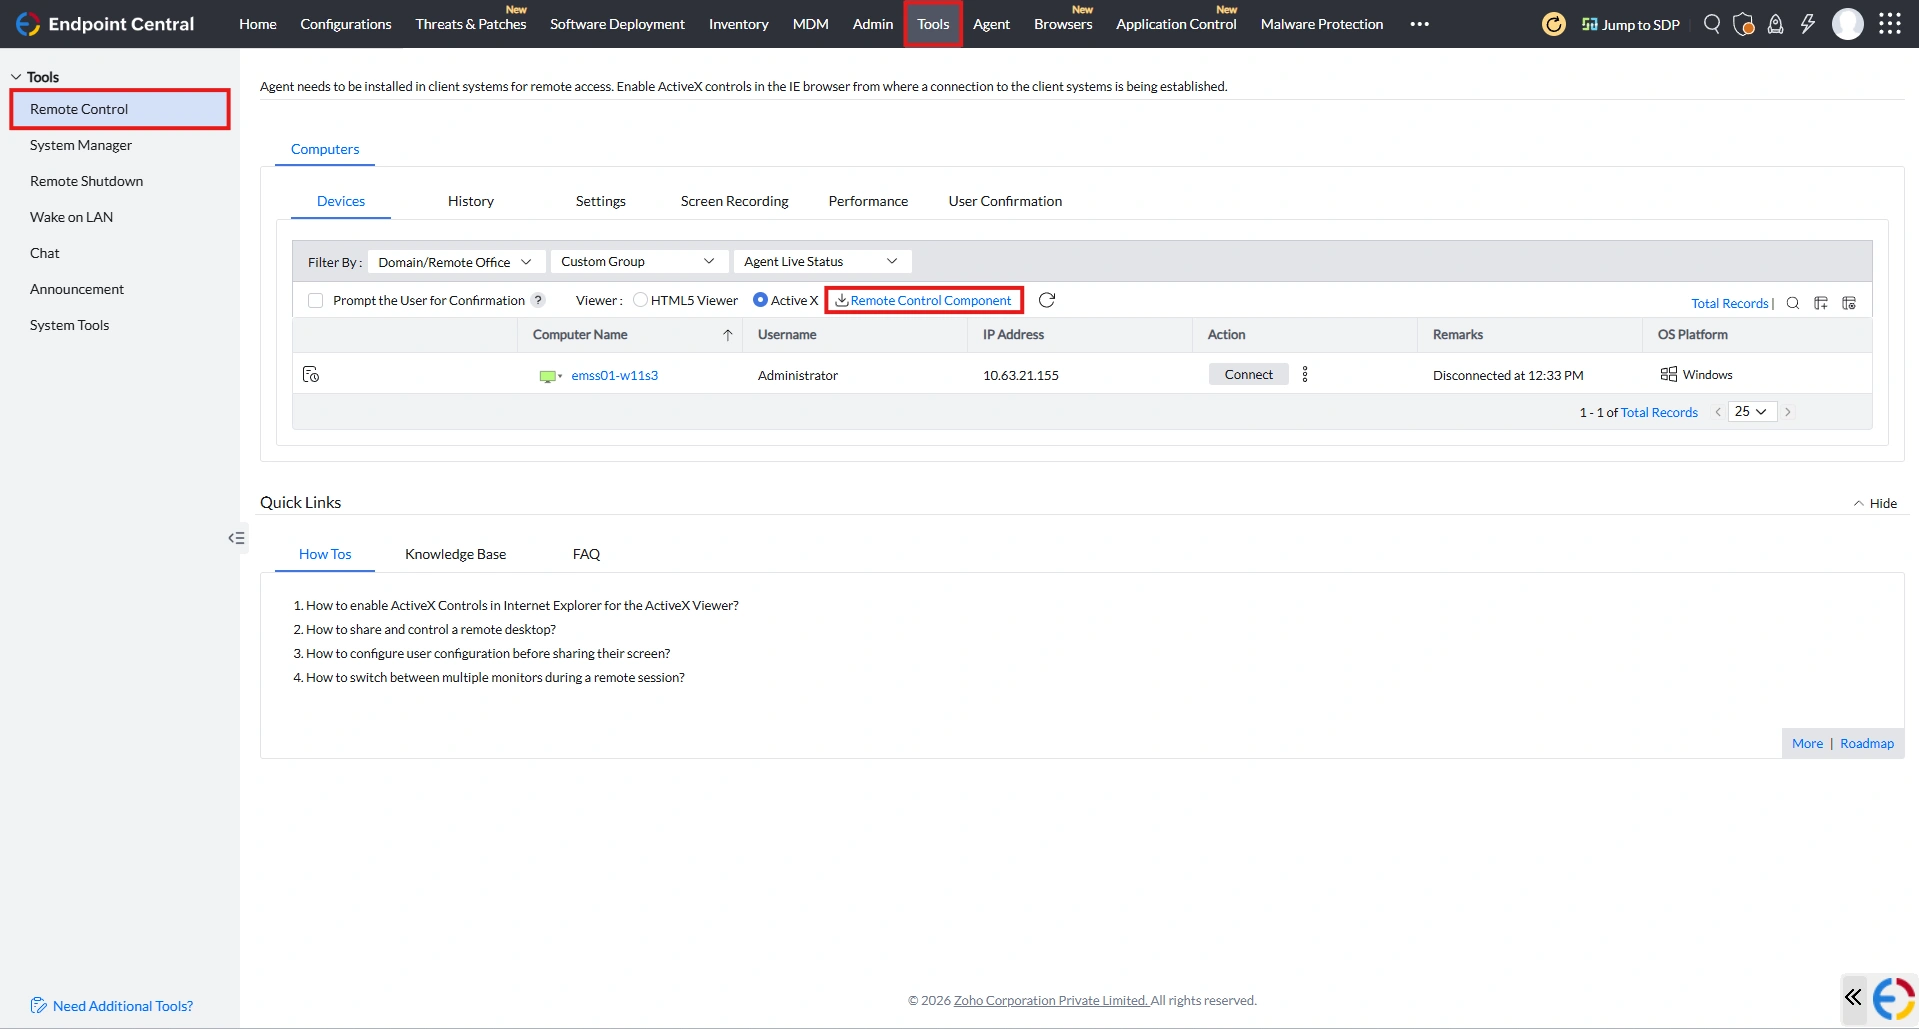Image resolution: width=1919 pixels, height=1029 pixels.
Task: Open the emss01-w11s3 computer link
Action: (x=615, y=376)
